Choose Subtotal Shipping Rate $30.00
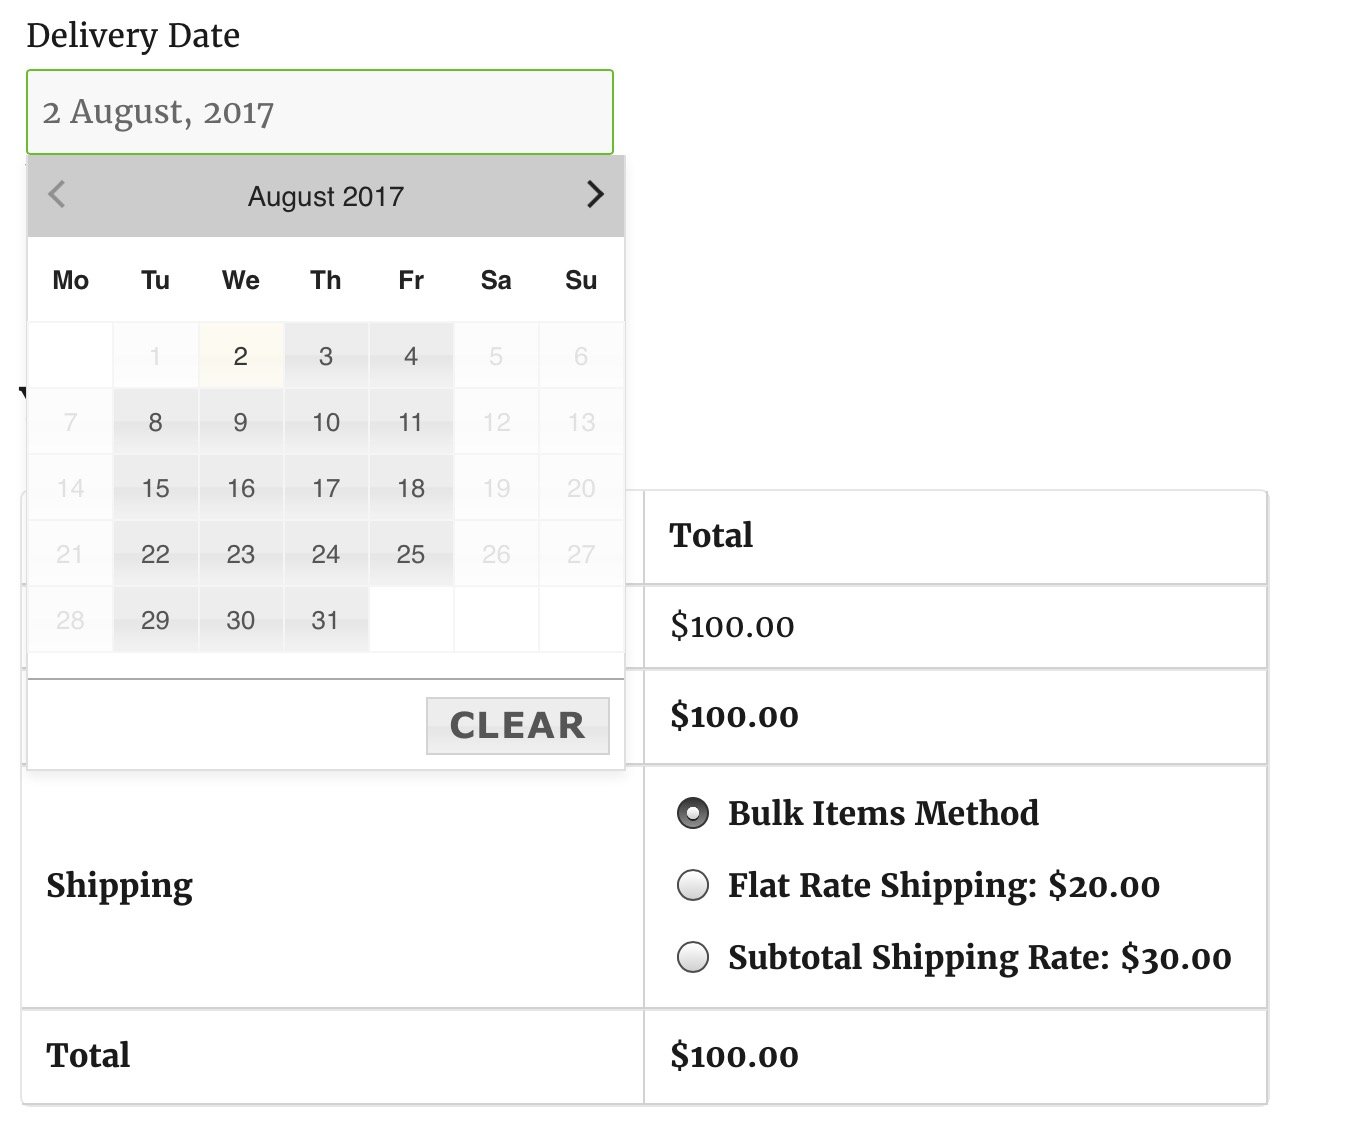1359x1125 pixels. 693,957
